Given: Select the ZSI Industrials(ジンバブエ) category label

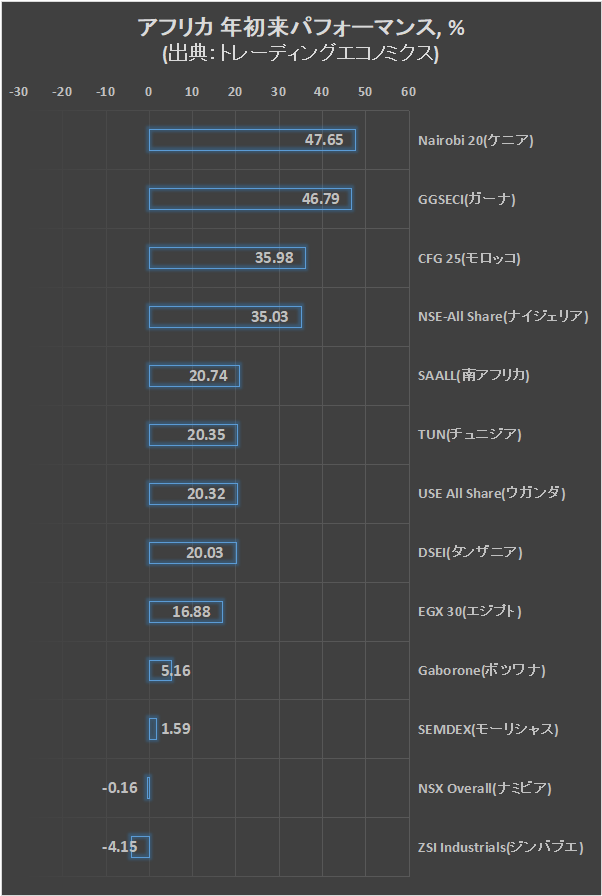Looking at the screenshot, I should pyautogui.click(x=501, y=847).
